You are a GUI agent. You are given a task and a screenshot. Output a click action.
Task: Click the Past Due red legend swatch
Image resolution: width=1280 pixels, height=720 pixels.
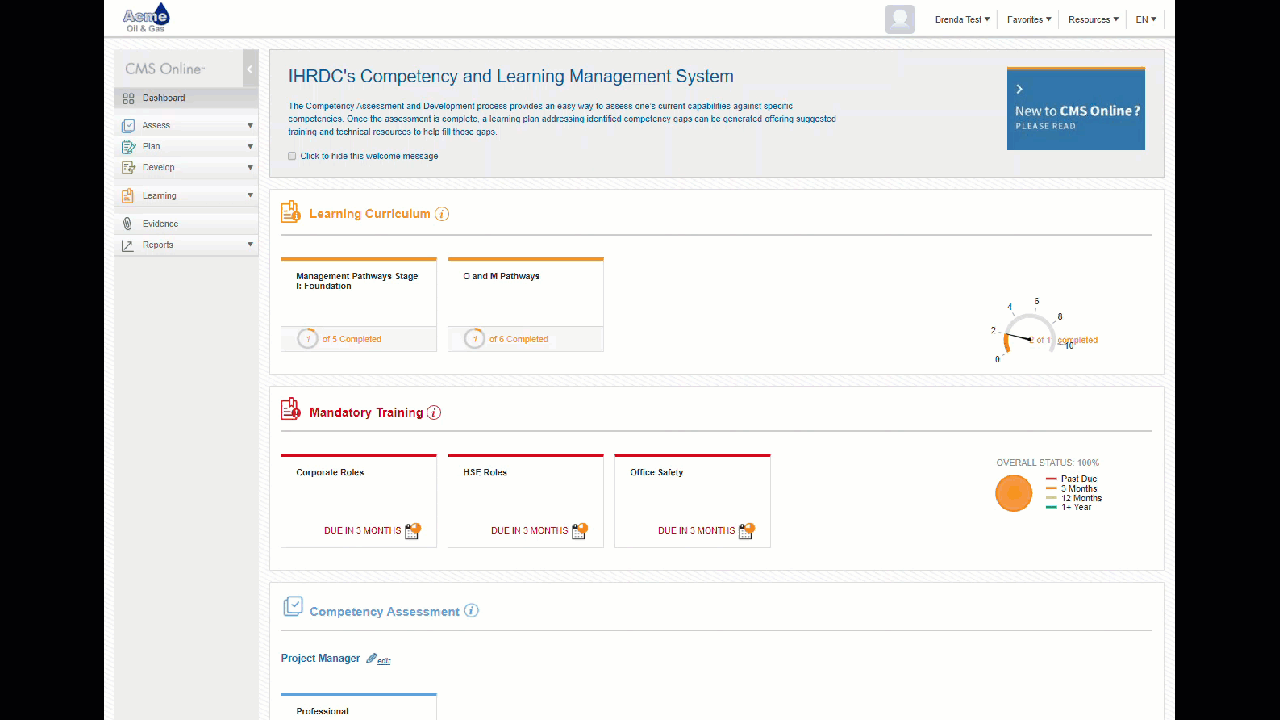tap(1051, 479)
